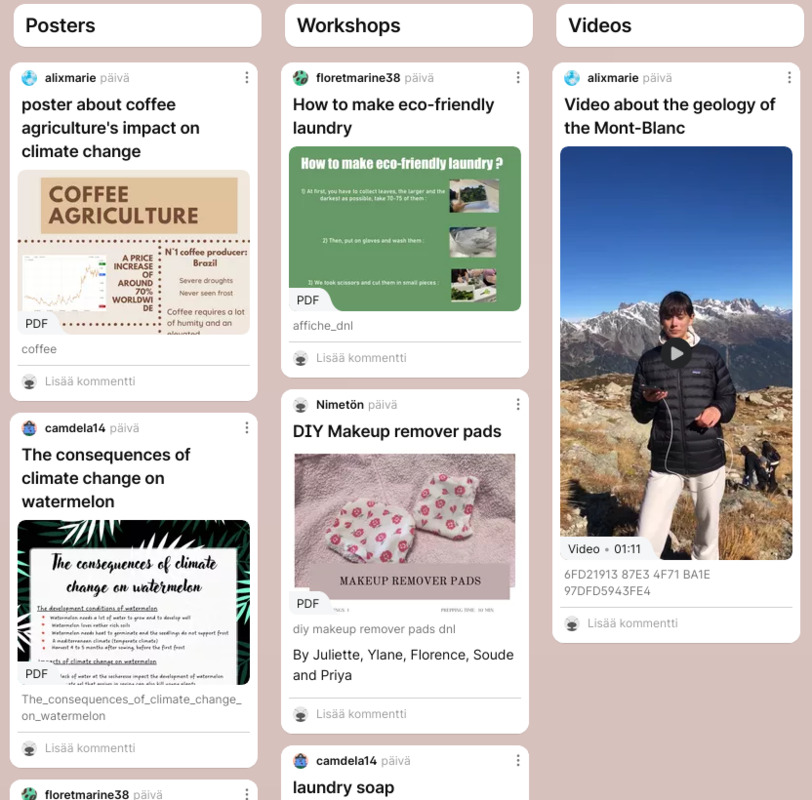
Task: Select the Workshops column header
Action: click(409, 25)
